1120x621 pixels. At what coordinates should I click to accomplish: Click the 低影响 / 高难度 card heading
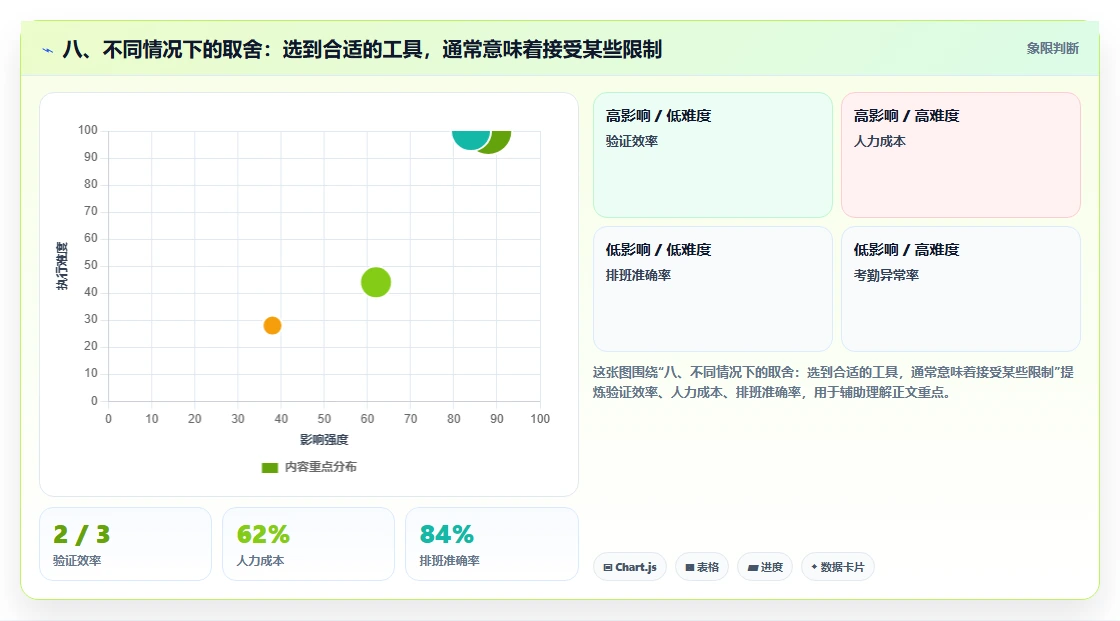coord(906,249)
